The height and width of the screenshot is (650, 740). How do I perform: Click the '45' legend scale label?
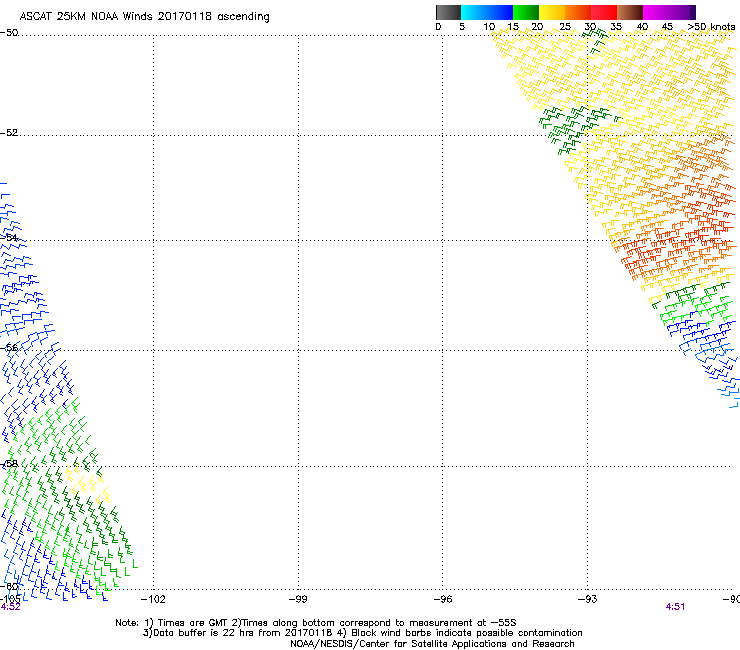(x=667, y=27)
